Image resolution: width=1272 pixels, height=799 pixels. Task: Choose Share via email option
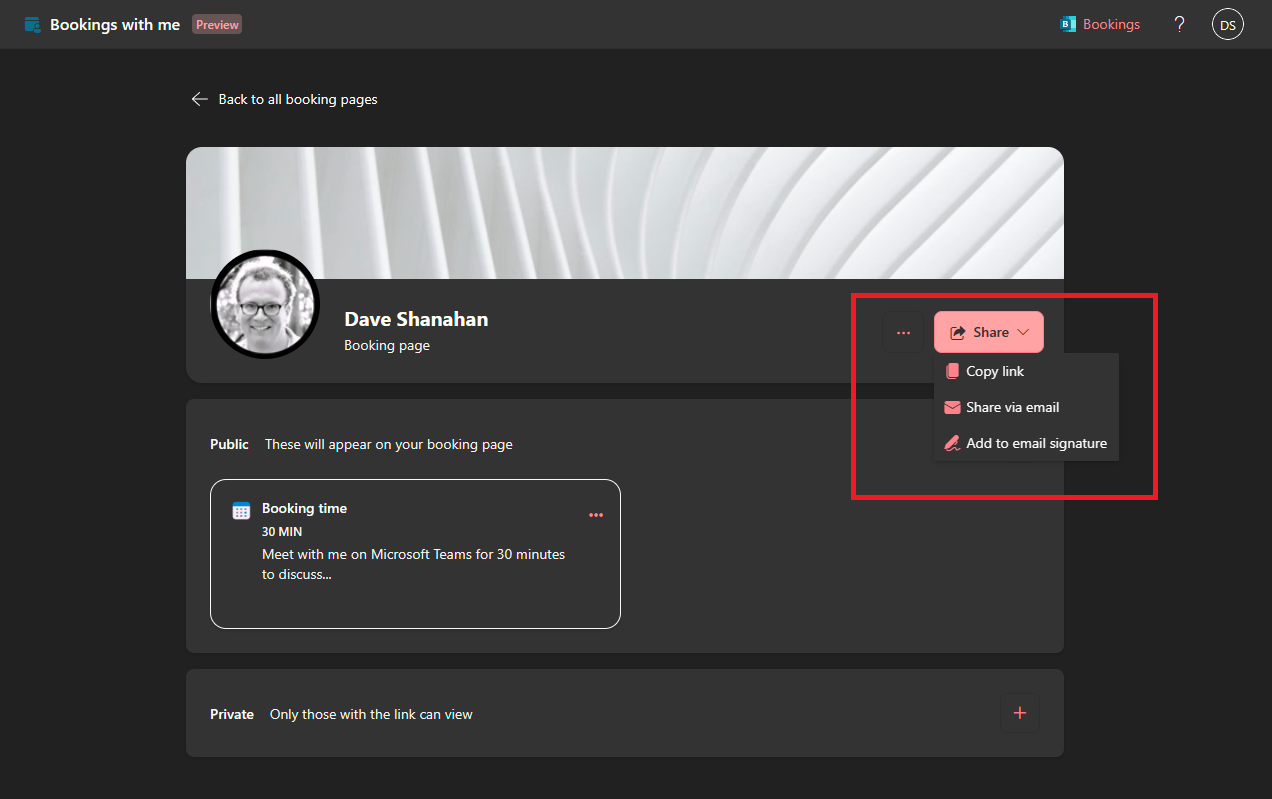point(1026,407)
